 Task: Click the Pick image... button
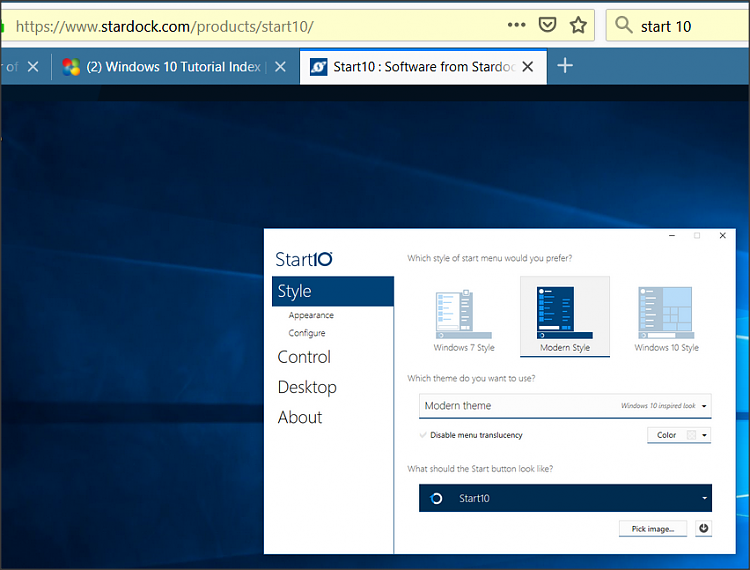click(x=653, y=529)
